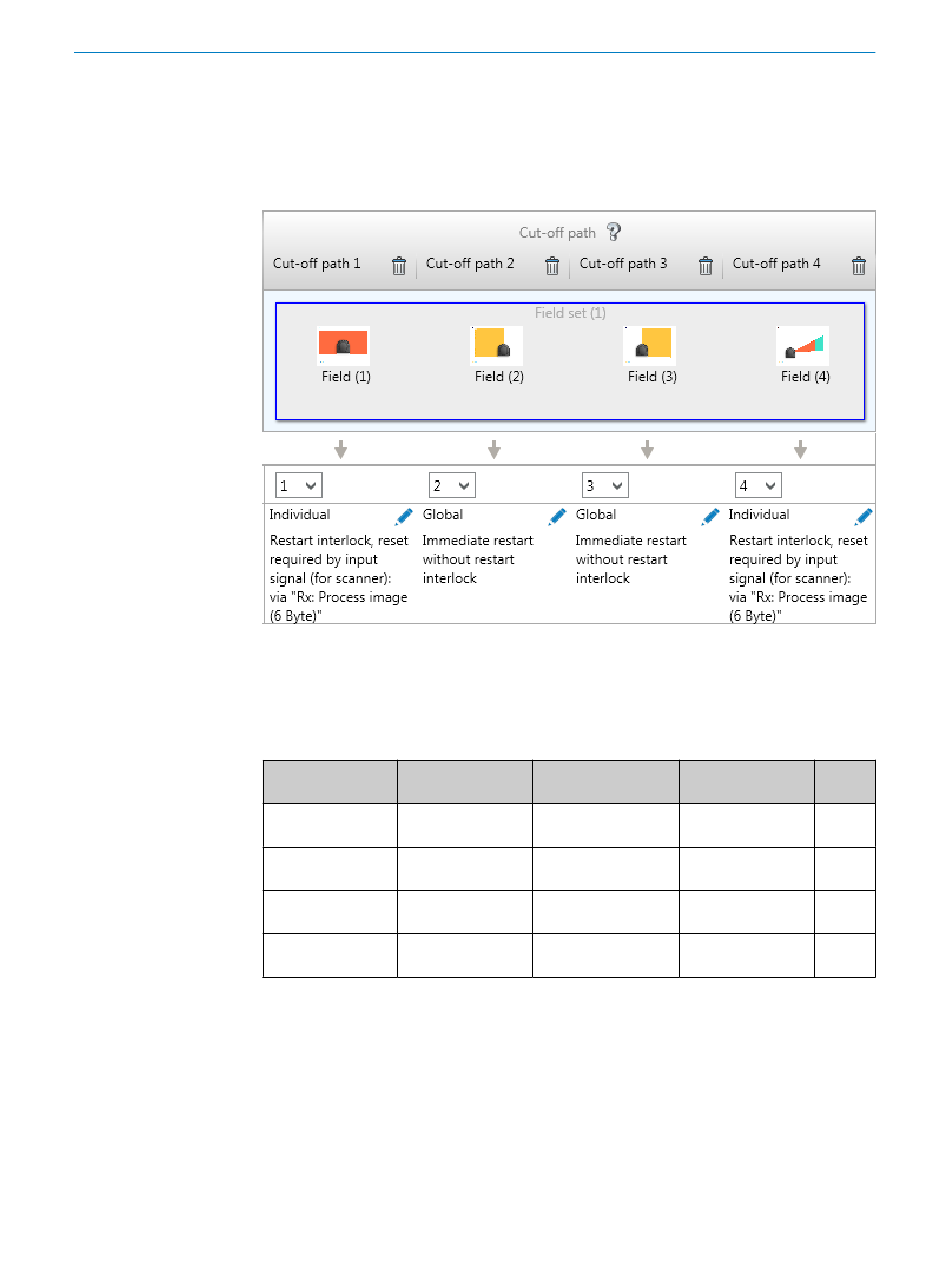Image resolution: width=950 pixels, height=1277 pixels.
Task: Edit the second column Global setting pencil icon
Action: coord(557,516)
